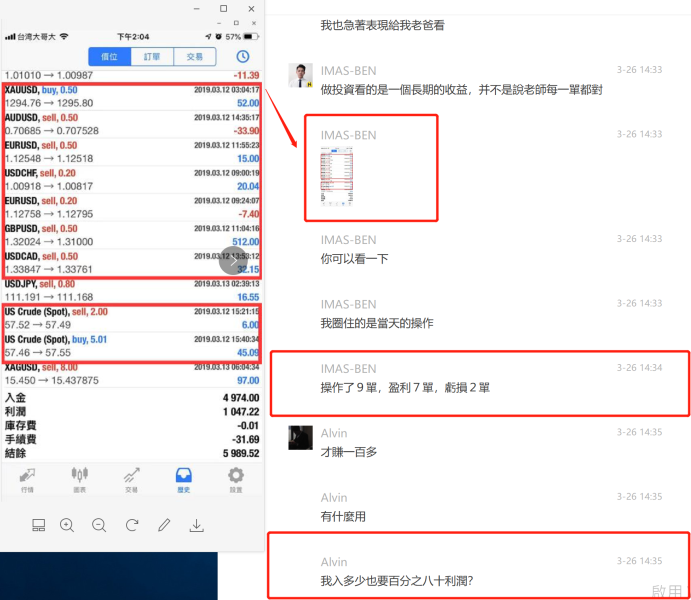Open the 交易 trade icon in bottom bar
The height and width of the screenshot is (600, 691).
click(131, 479)
